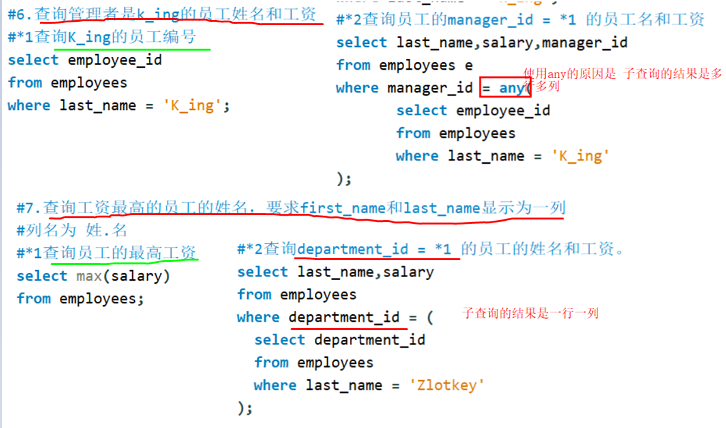This screenshot has width=726, height=428.
Task: Click the 'Zlotkey' string literal
Action: coord(446,385)
